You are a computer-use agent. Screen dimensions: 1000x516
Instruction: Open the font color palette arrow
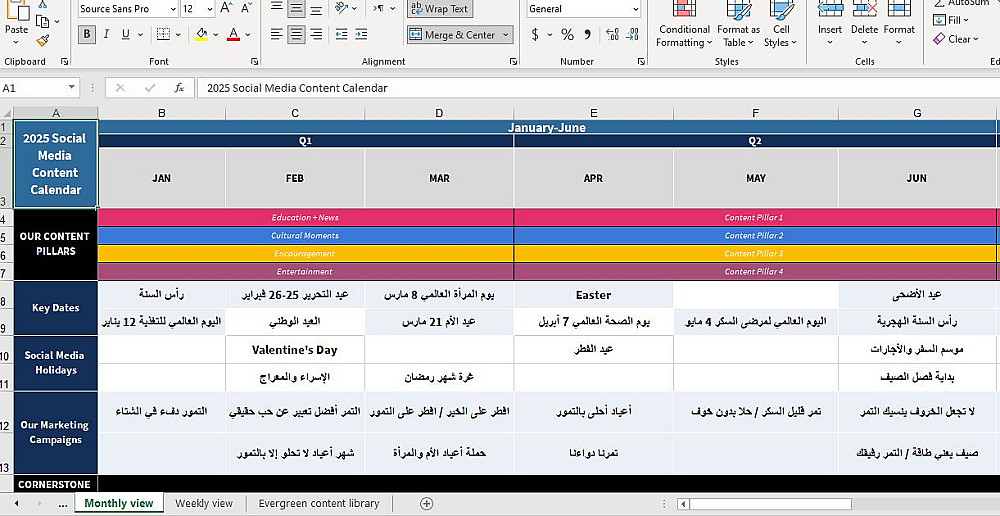(247, 34)
